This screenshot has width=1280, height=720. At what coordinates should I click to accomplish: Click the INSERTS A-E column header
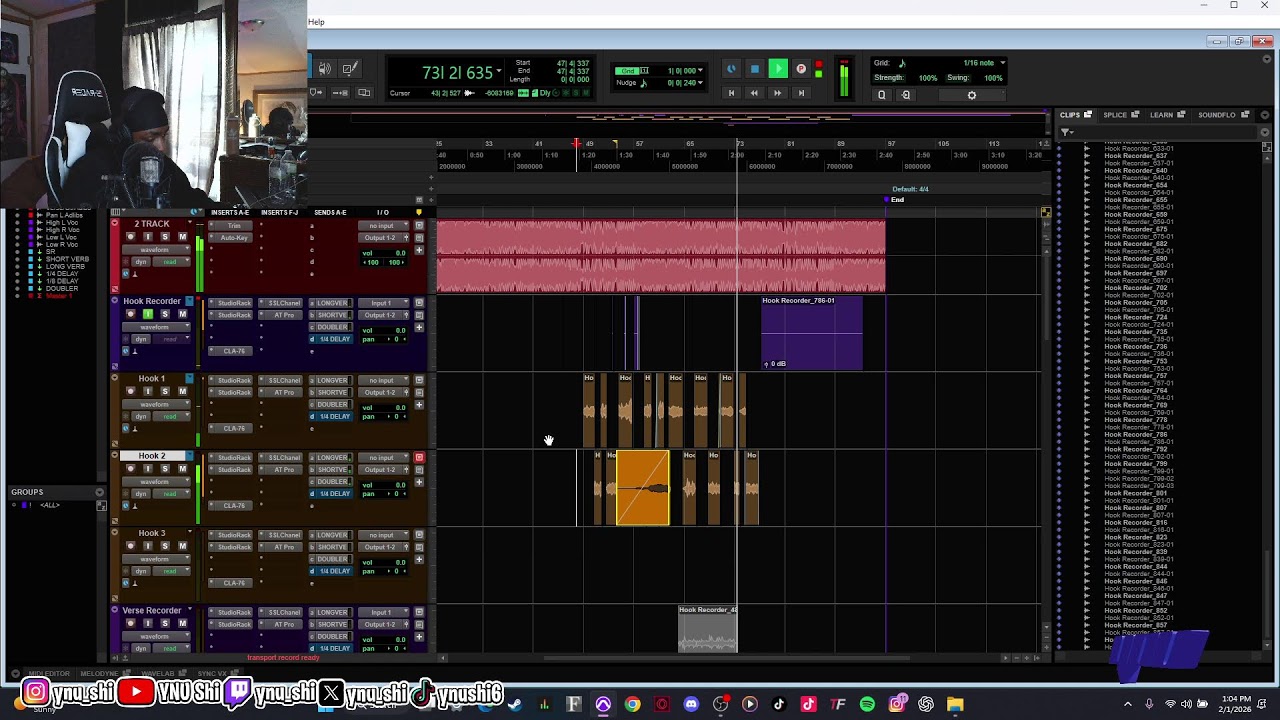(x=230, y=212)
